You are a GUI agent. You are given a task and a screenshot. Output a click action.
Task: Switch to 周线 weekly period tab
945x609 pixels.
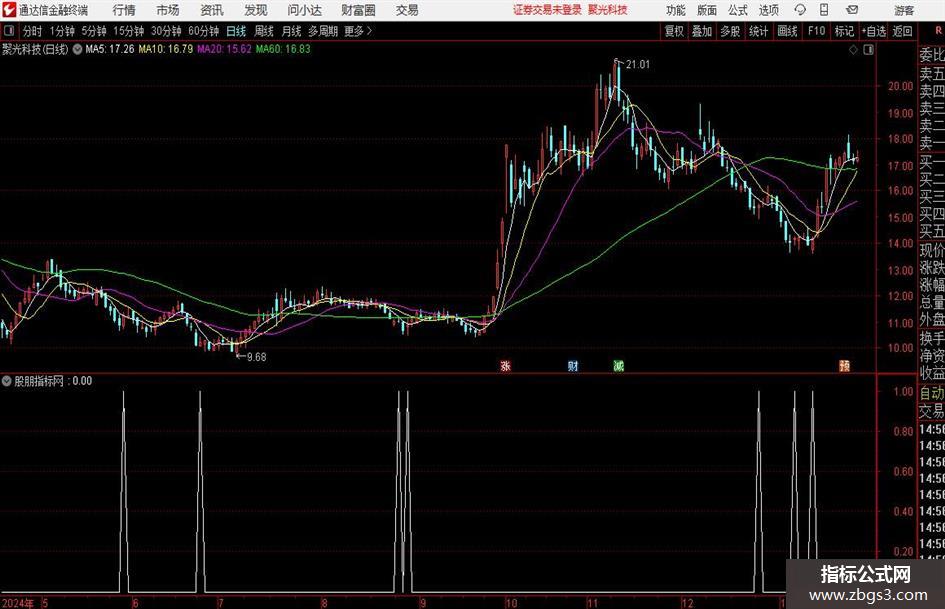tap(263, 31)
